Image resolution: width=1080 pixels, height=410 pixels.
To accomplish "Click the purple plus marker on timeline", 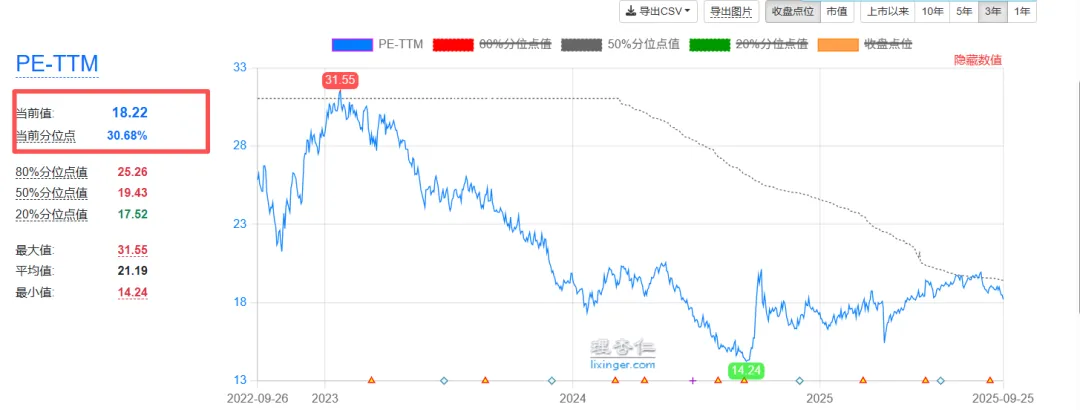I will coord(693,380).
